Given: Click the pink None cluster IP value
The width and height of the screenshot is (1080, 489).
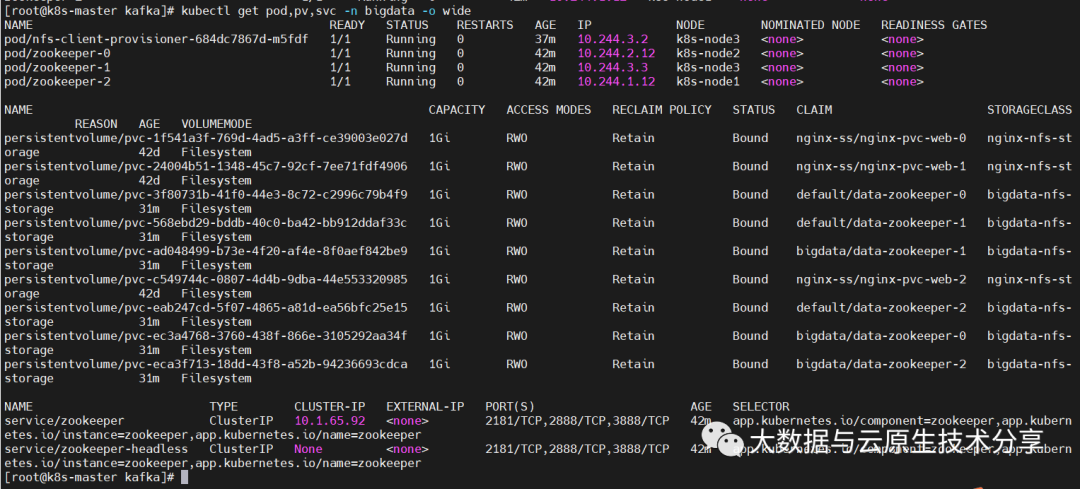Looking at the screenshot, I should point(308,449).
